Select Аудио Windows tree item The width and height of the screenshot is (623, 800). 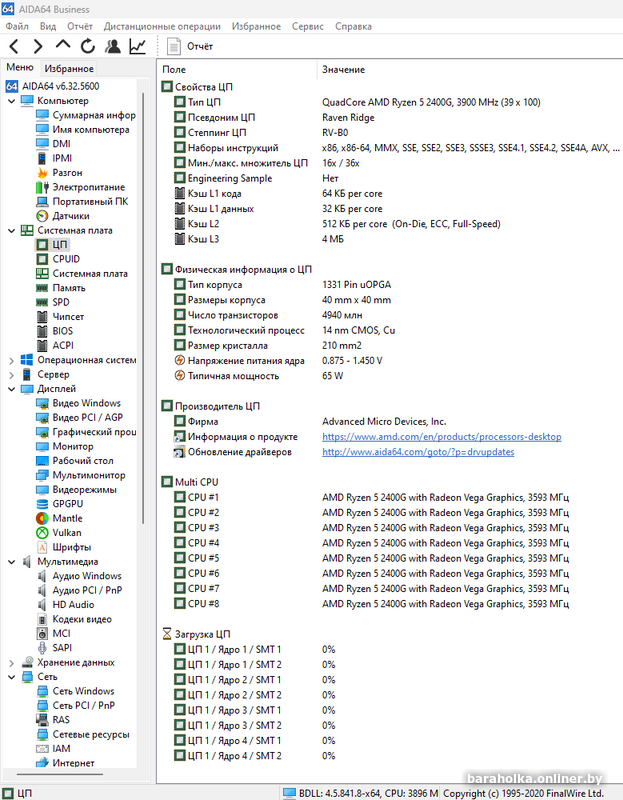(79, 576)
